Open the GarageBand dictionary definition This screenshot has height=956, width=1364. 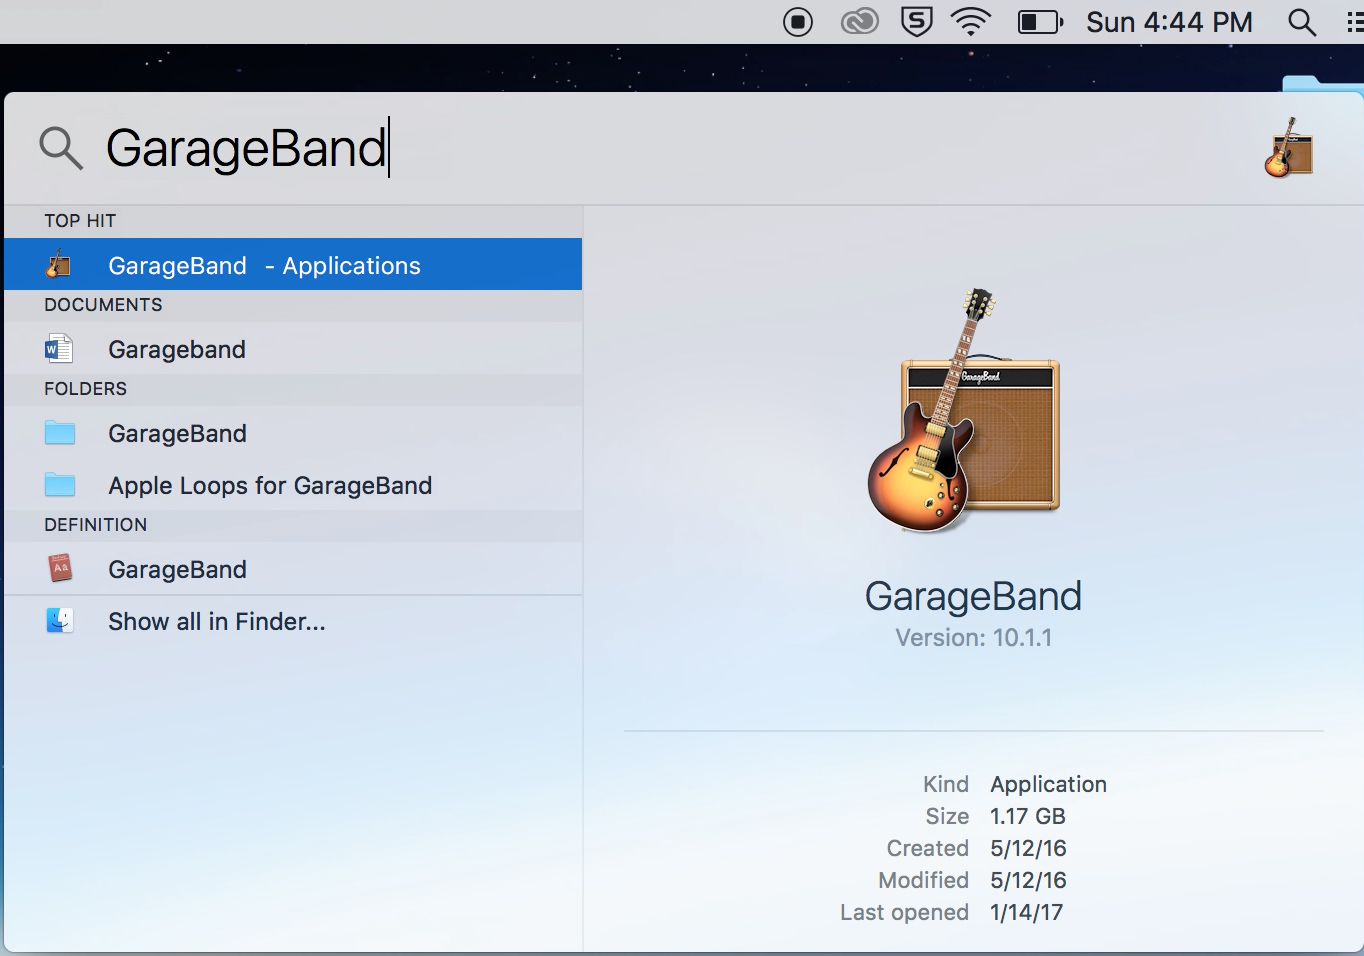[x=293, y=569]
